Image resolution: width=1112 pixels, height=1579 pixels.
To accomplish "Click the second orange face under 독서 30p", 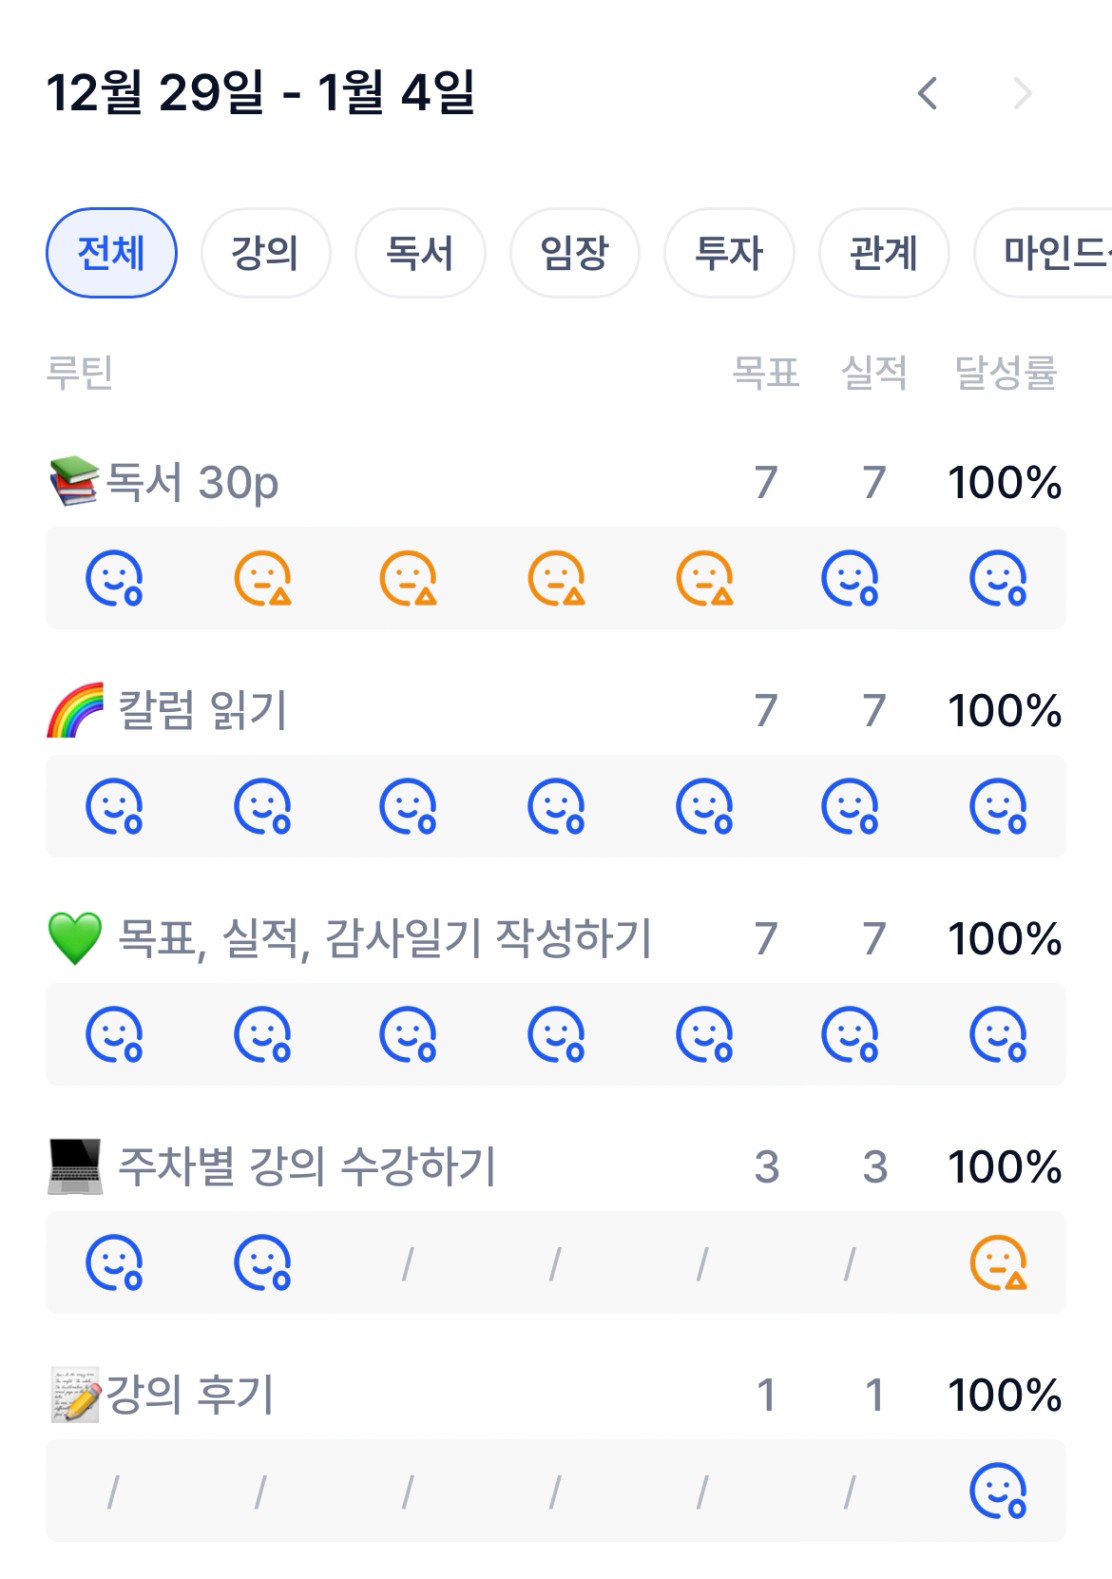I will [x=408, y=579].
